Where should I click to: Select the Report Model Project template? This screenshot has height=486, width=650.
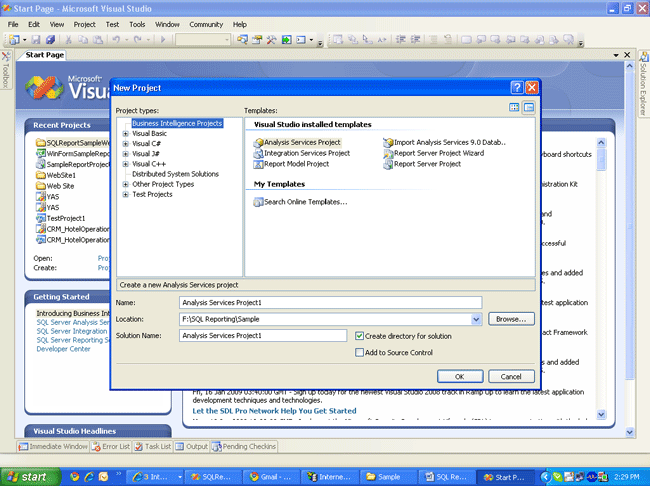coord(291,164)
